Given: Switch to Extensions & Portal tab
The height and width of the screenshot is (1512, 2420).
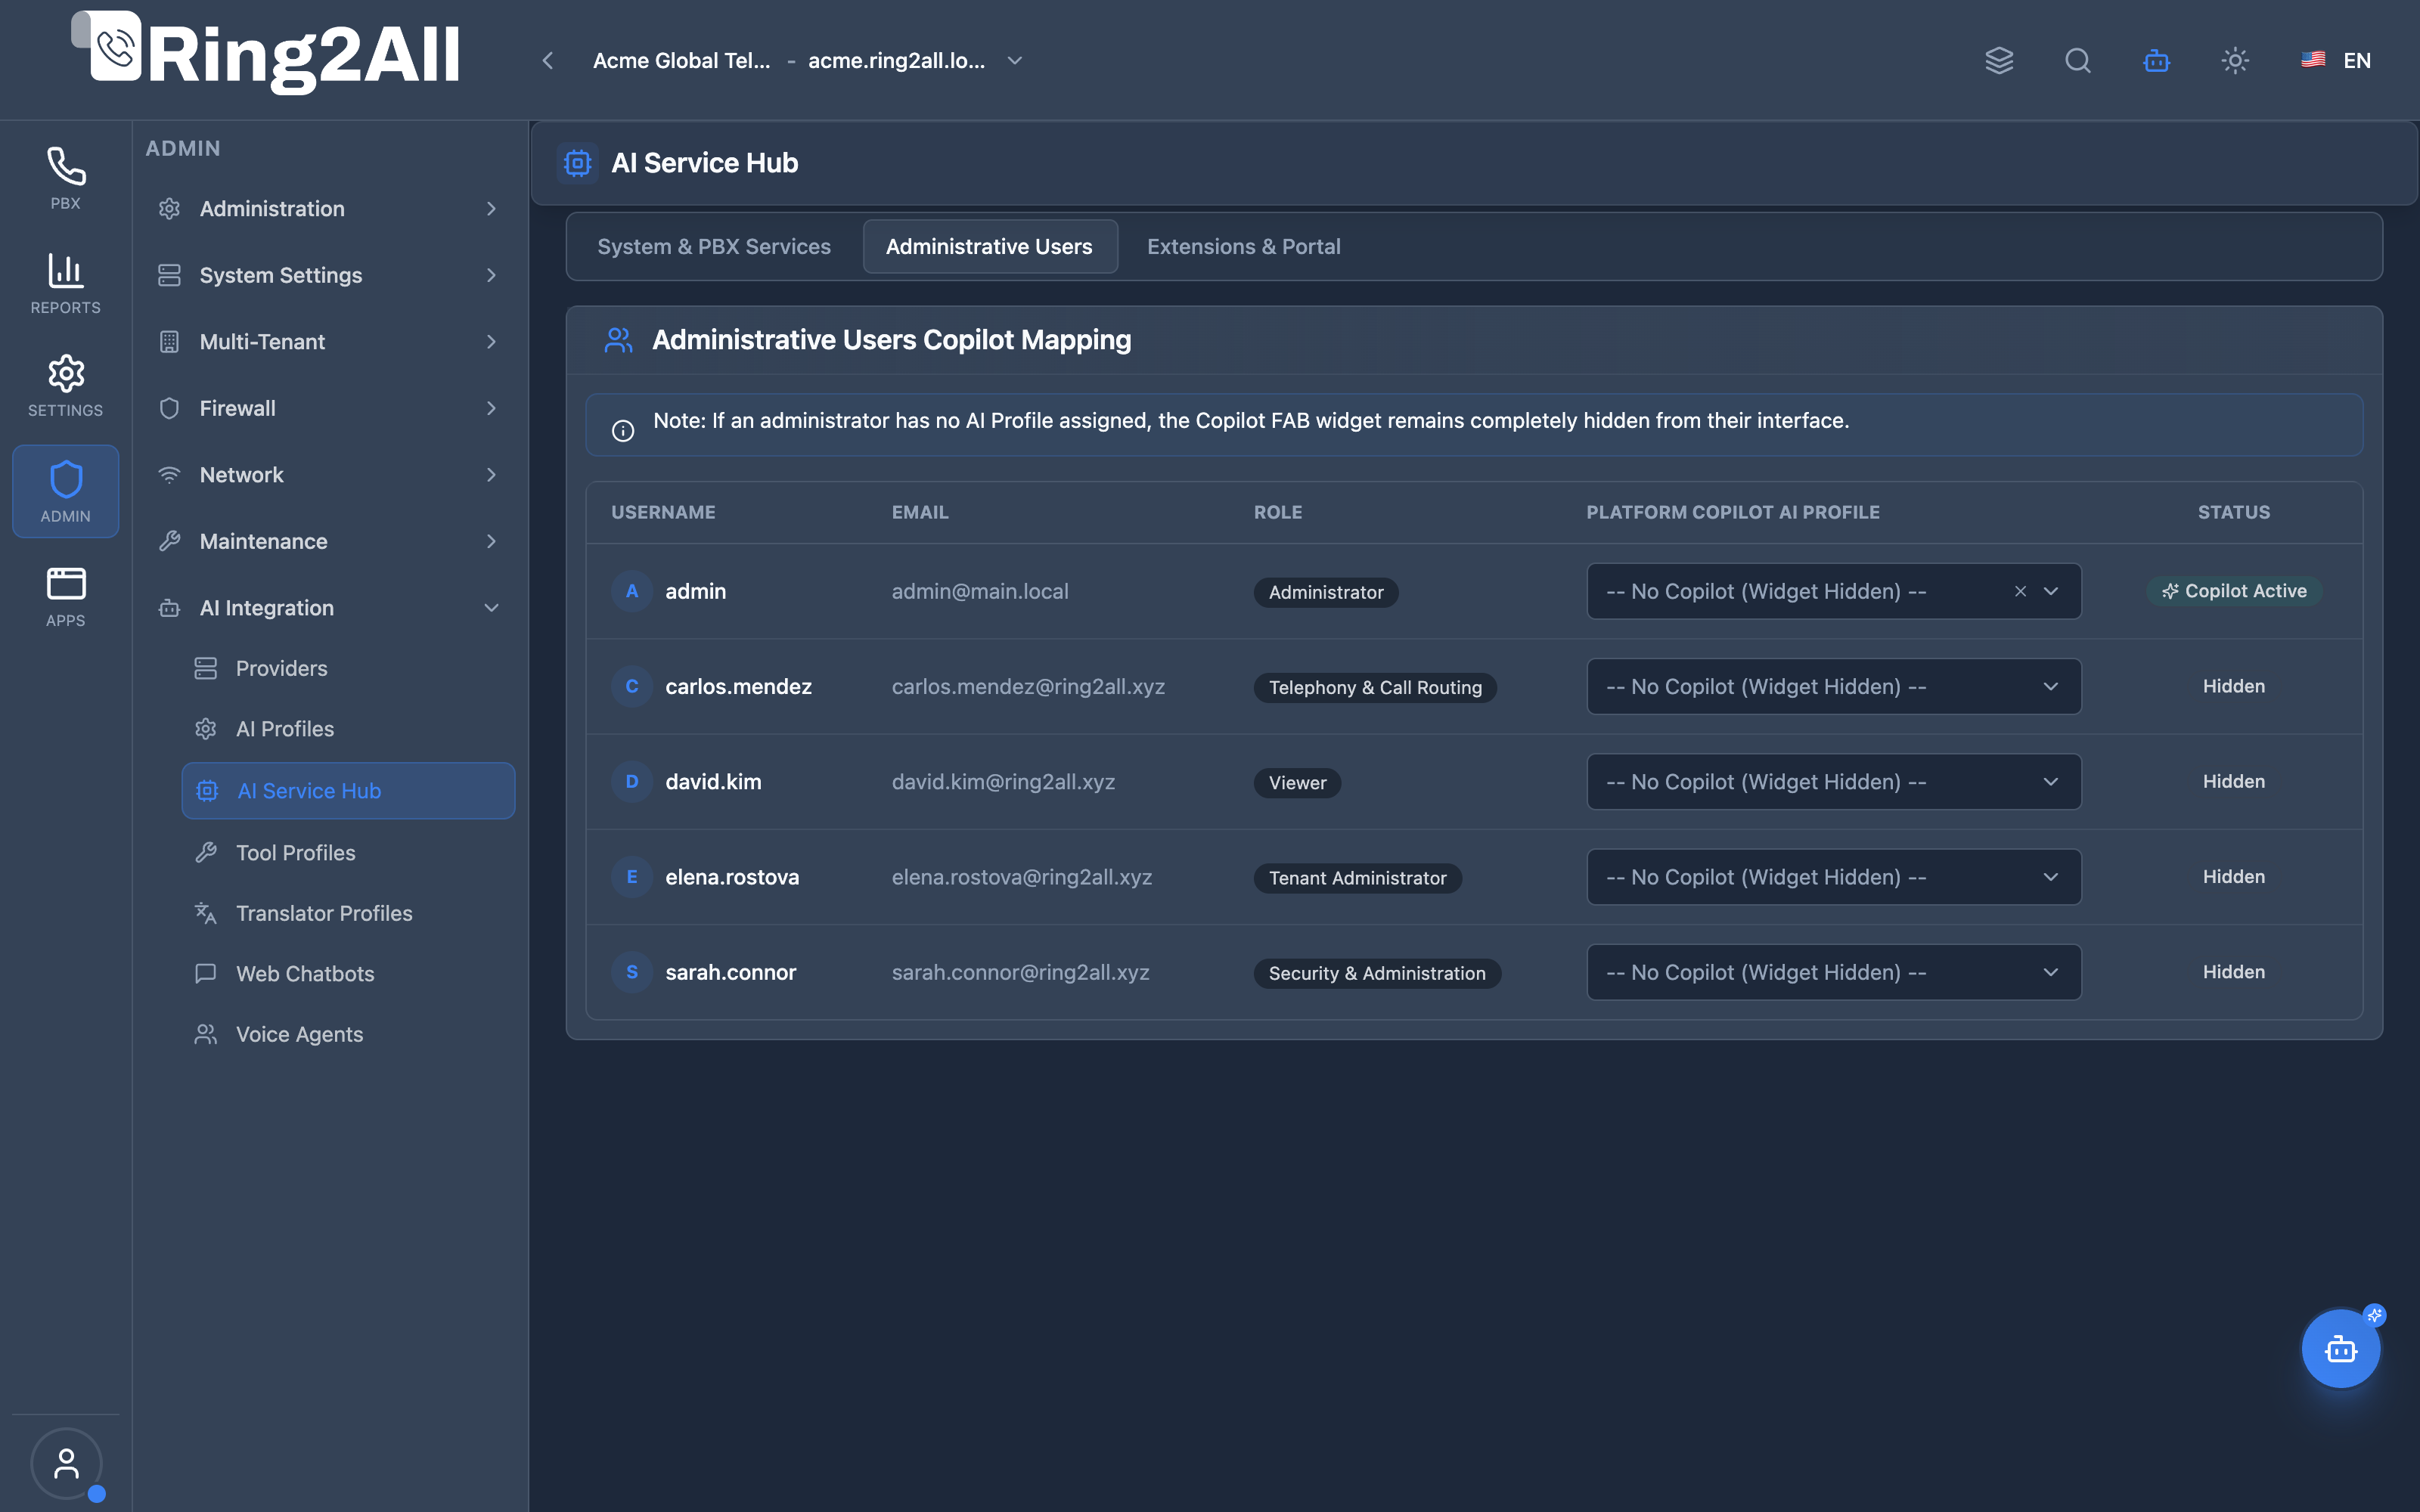Looking at the screenshot, I should (x=1243, y=246).
